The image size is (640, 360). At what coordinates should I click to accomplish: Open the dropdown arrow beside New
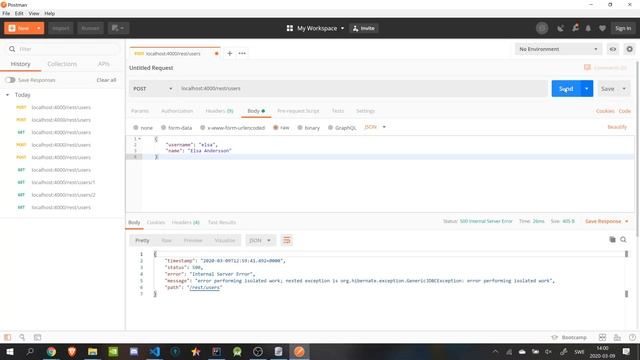point(39,28)
